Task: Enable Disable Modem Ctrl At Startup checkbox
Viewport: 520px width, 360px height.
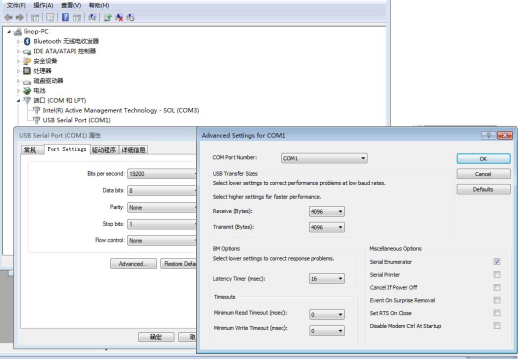Action: [497, 326]
